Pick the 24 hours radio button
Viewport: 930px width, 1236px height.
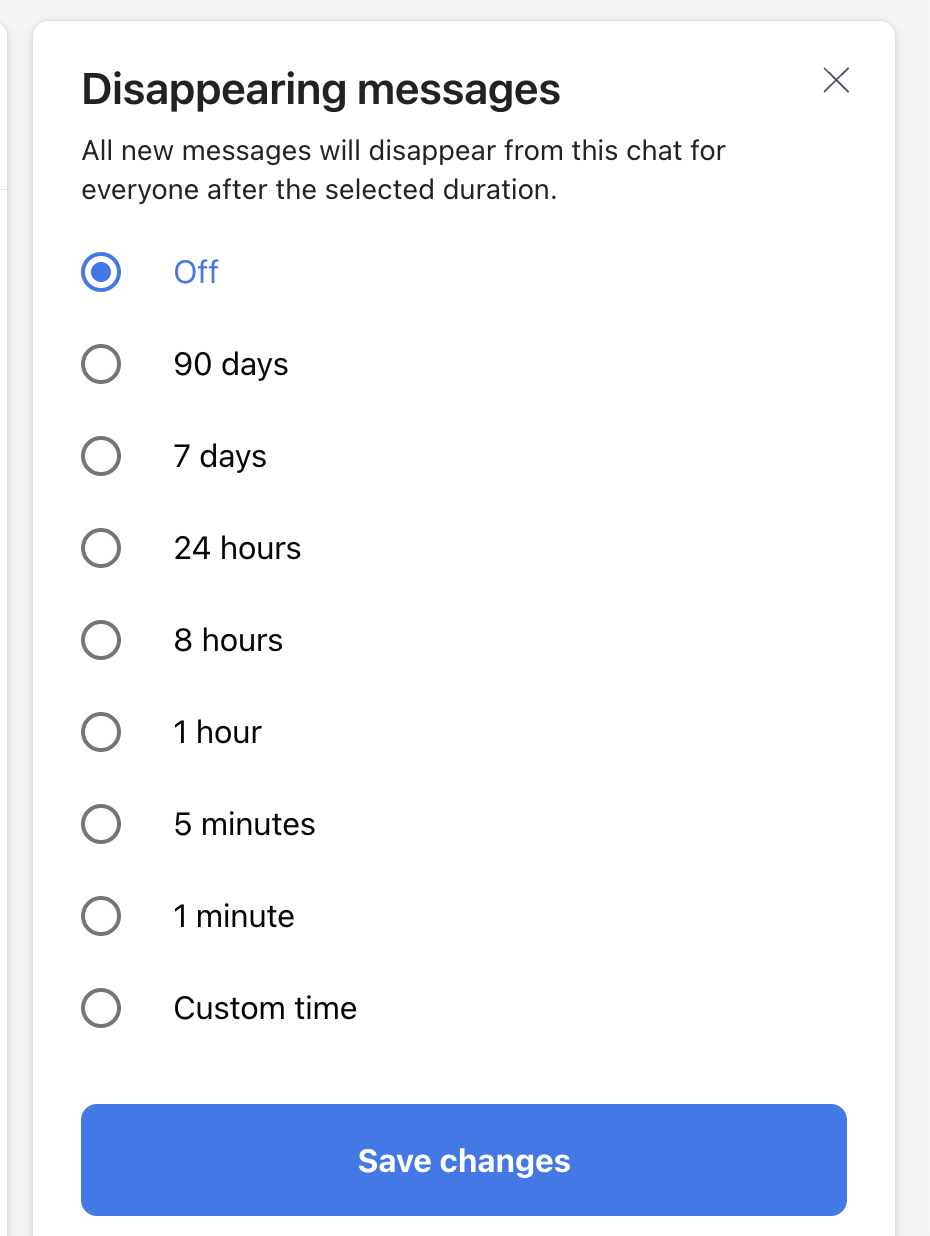pyautogui.click(x=101, y=548)
